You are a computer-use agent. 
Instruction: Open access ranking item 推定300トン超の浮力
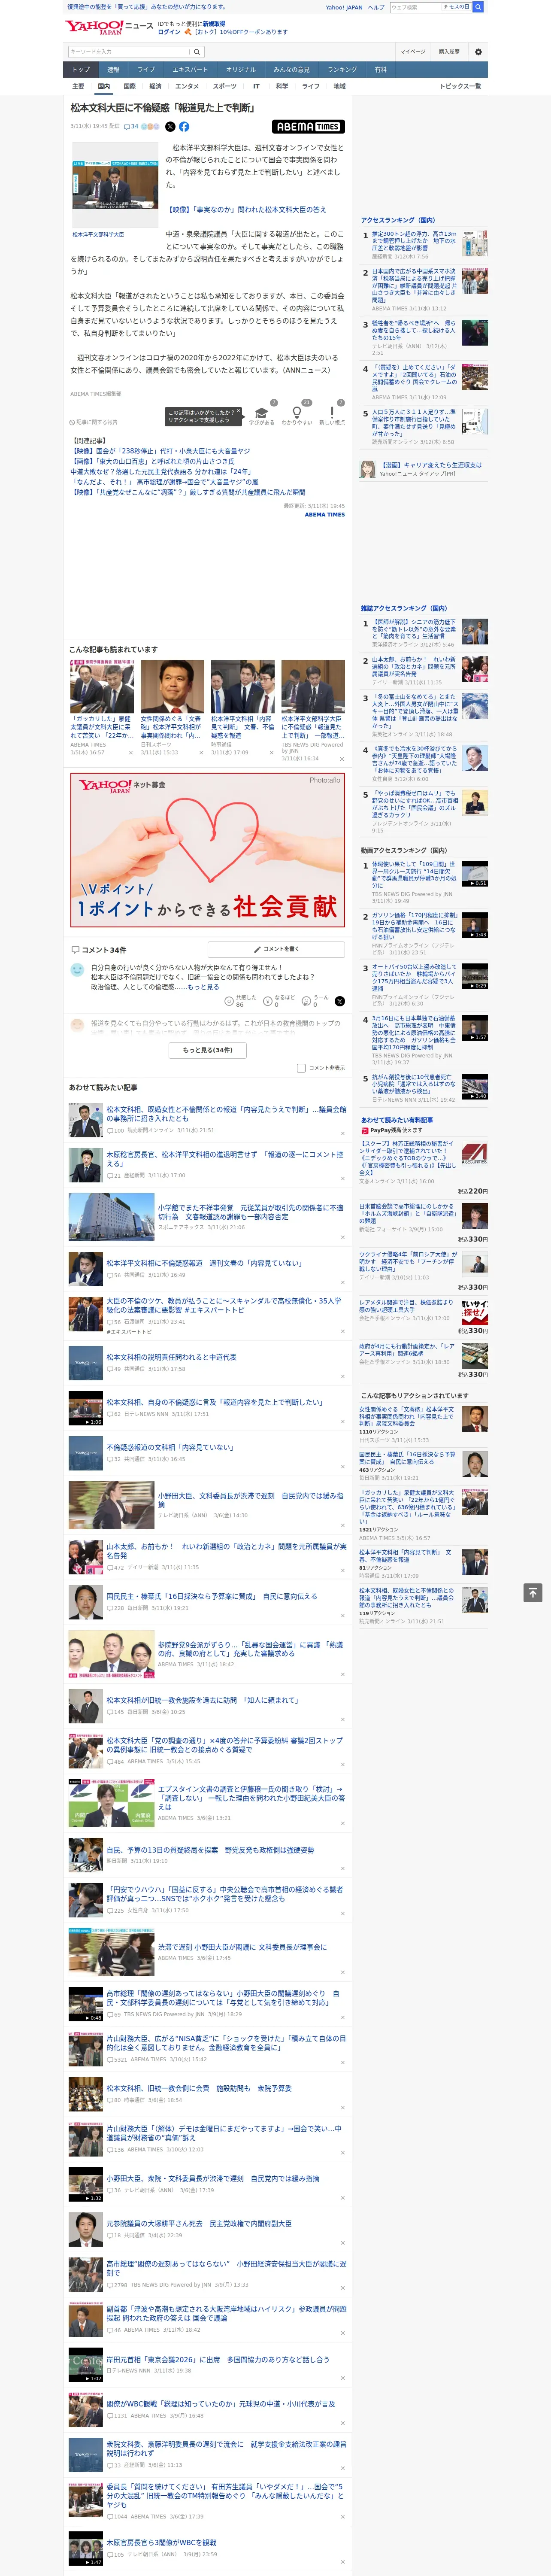click(414, 241)
